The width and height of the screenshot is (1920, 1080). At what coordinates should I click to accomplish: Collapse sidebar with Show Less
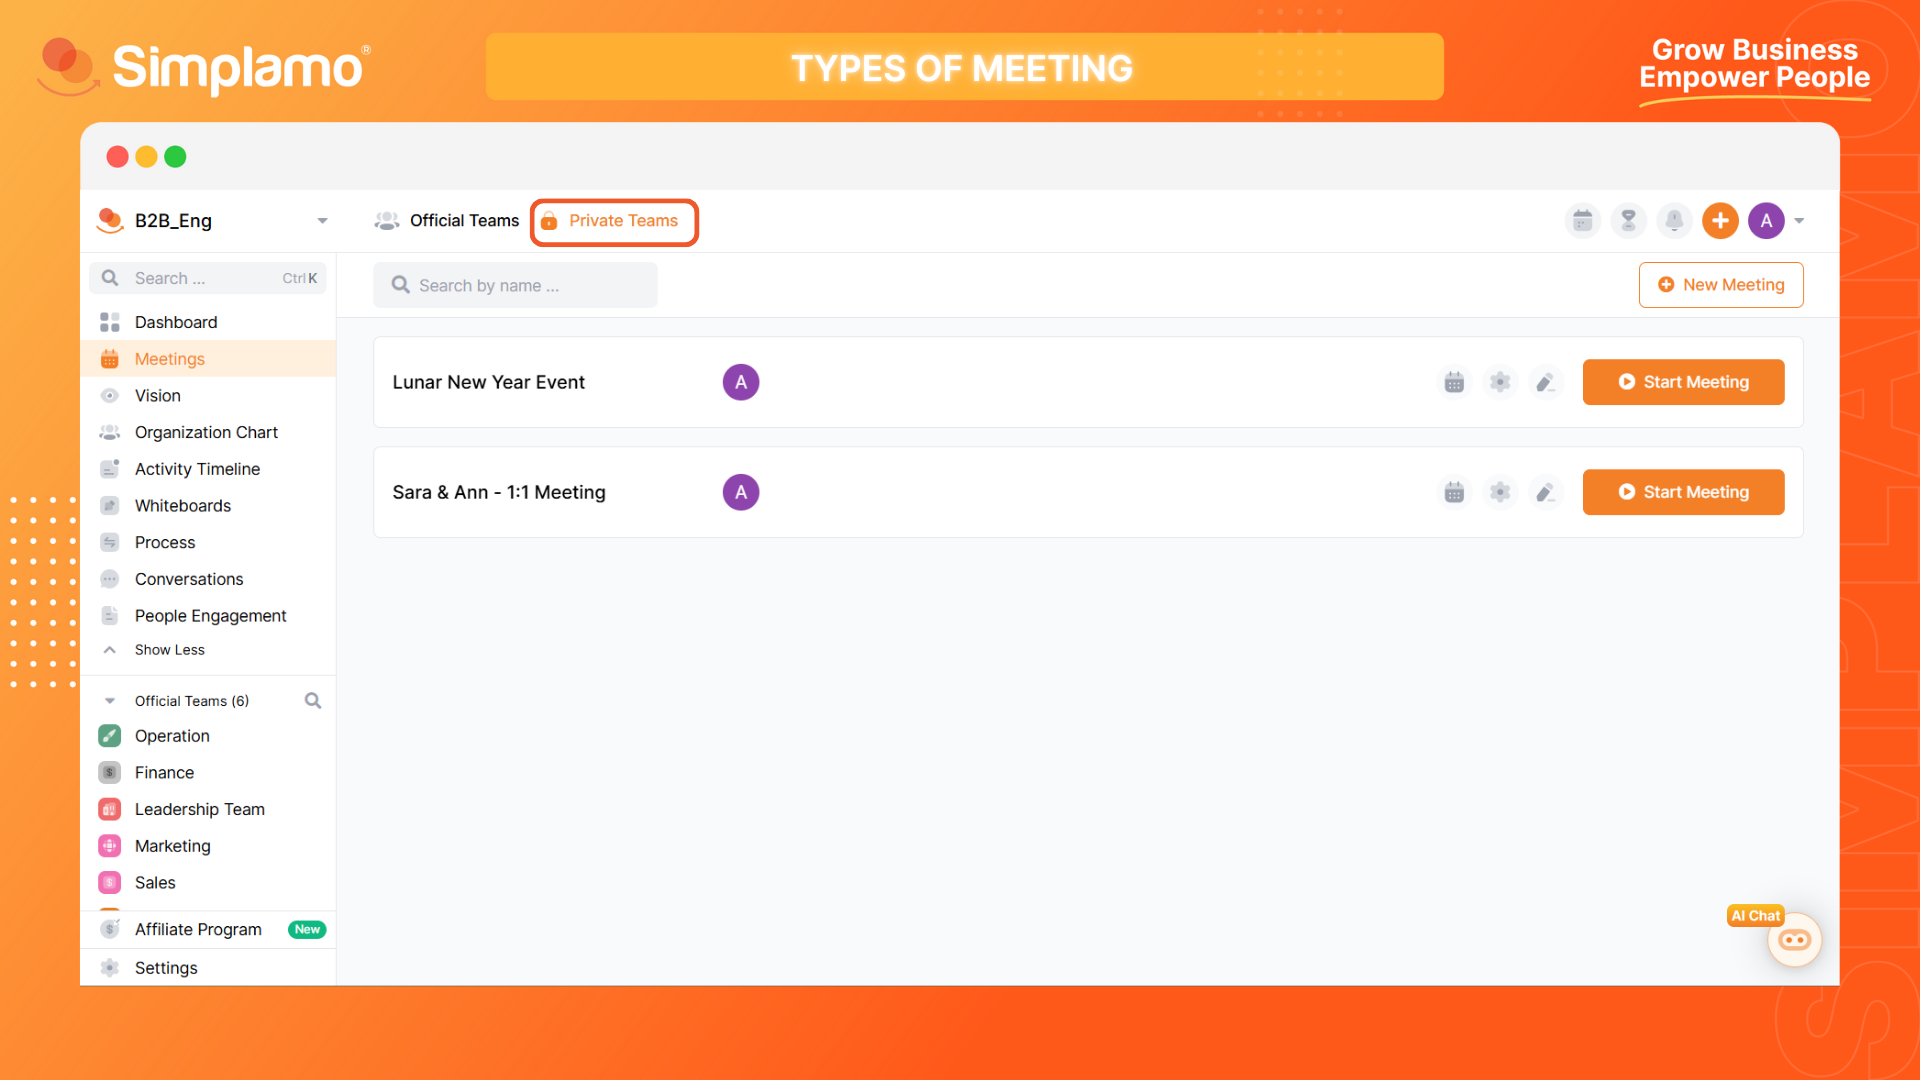169,650
